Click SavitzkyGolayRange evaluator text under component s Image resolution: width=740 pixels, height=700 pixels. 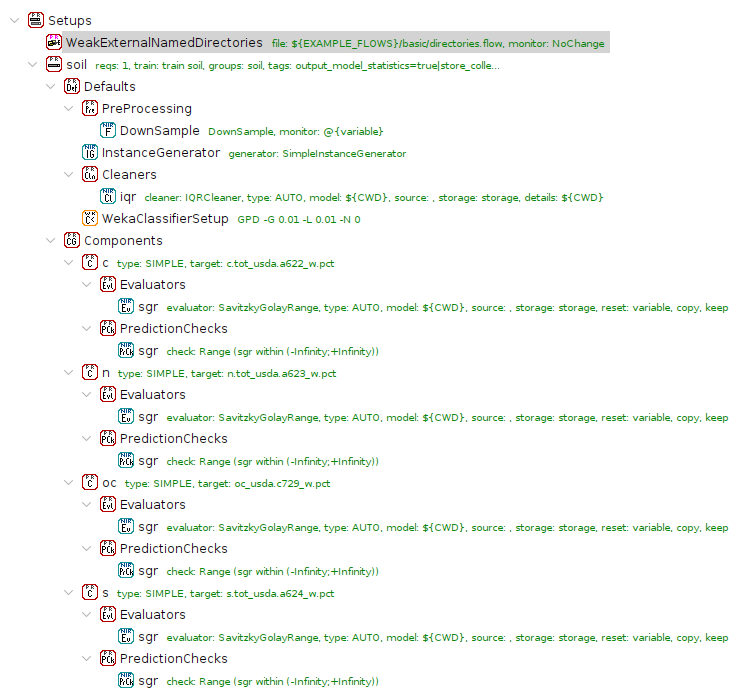(x=447, y=637)
